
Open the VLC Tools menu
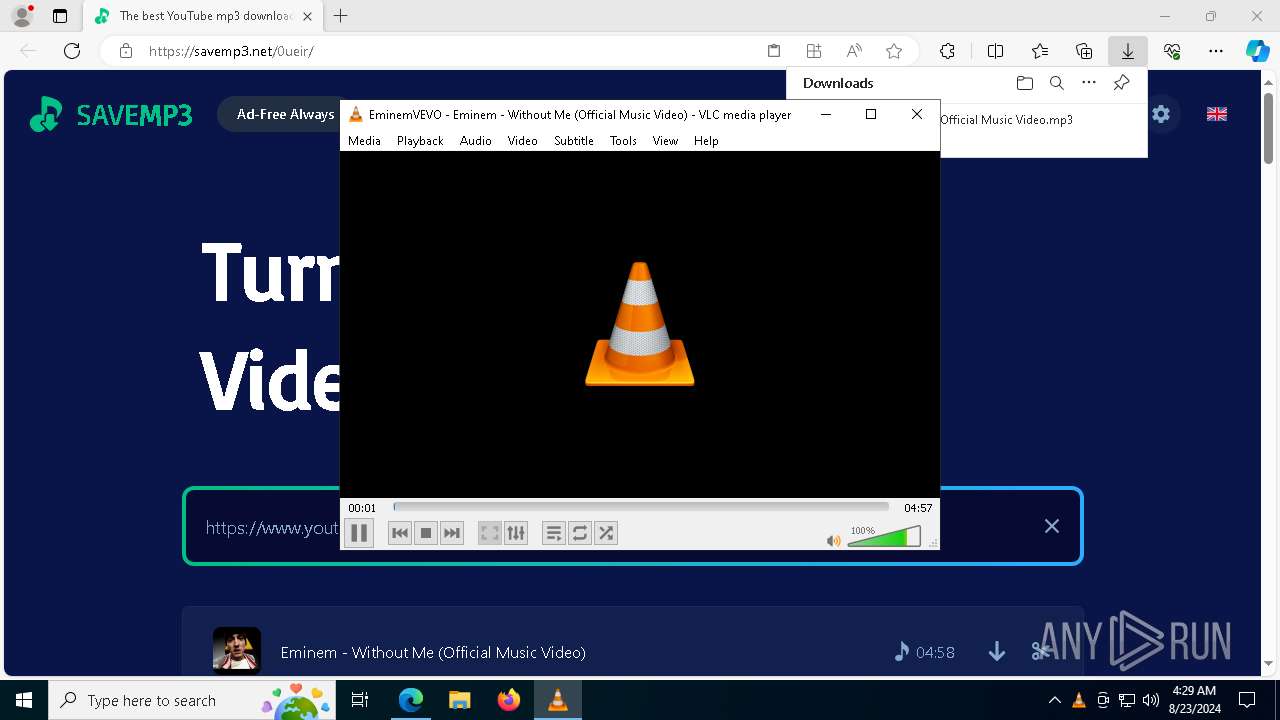623,141
